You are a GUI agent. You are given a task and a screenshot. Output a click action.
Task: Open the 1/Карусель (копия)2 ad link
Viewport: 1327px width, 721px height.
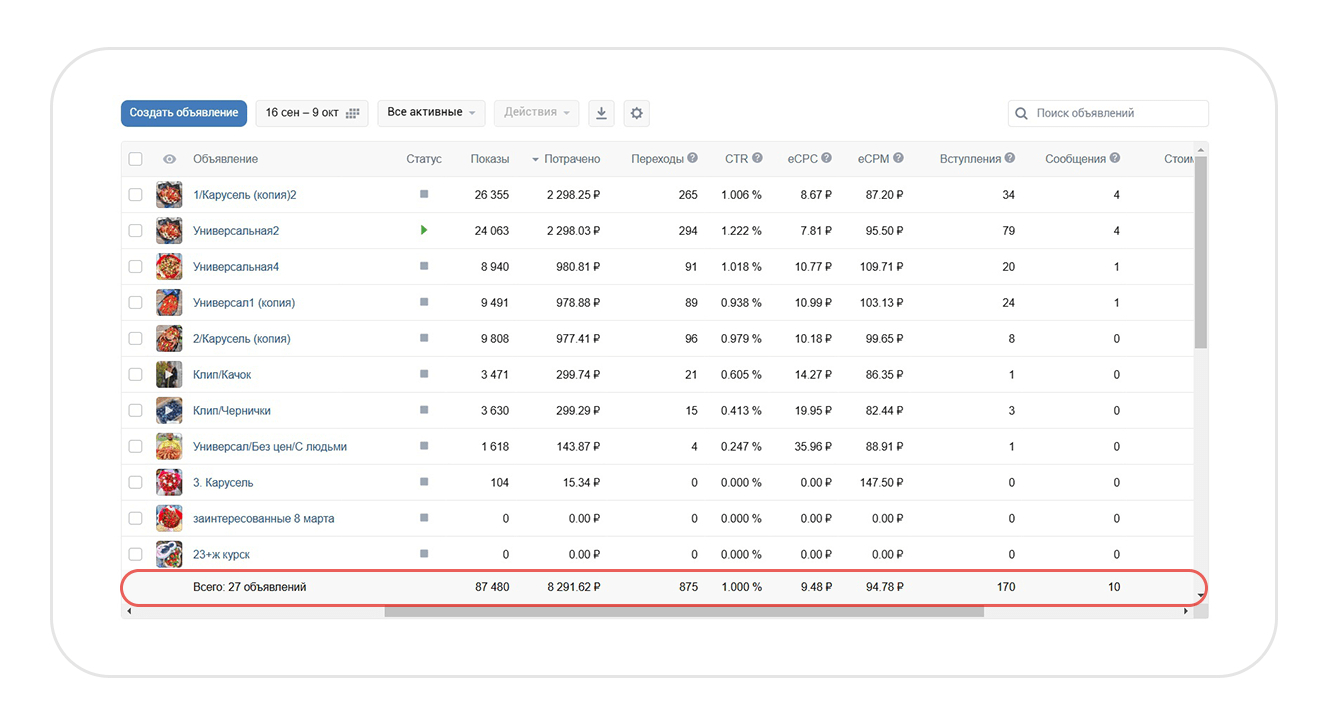[244, 195]
